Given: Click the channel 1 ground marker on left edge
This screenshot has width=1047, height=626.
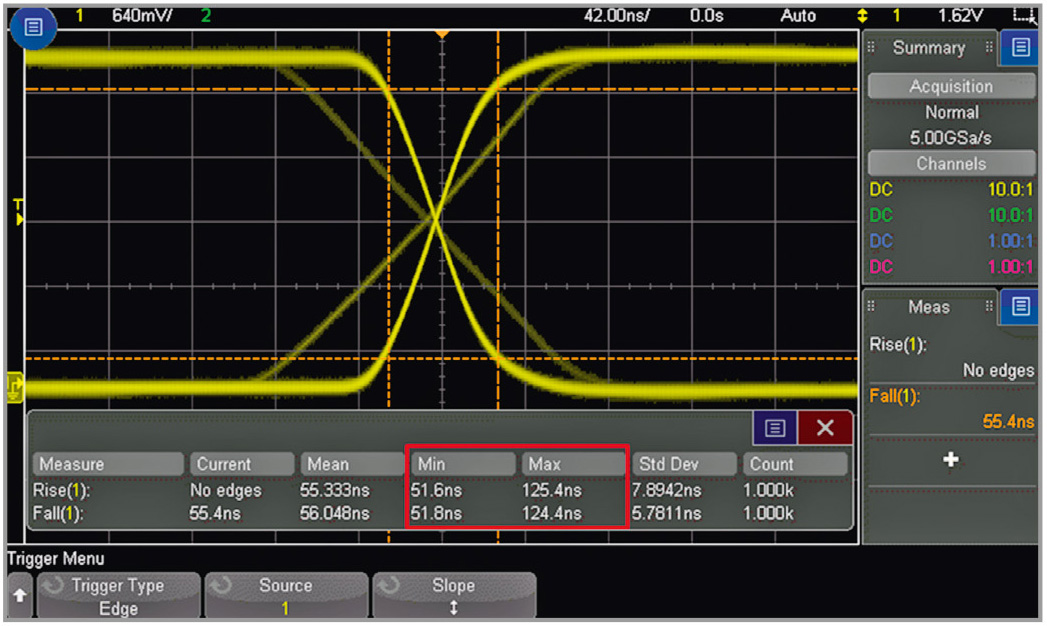Looking at the screenshot, I should click(x=15, y=383).
